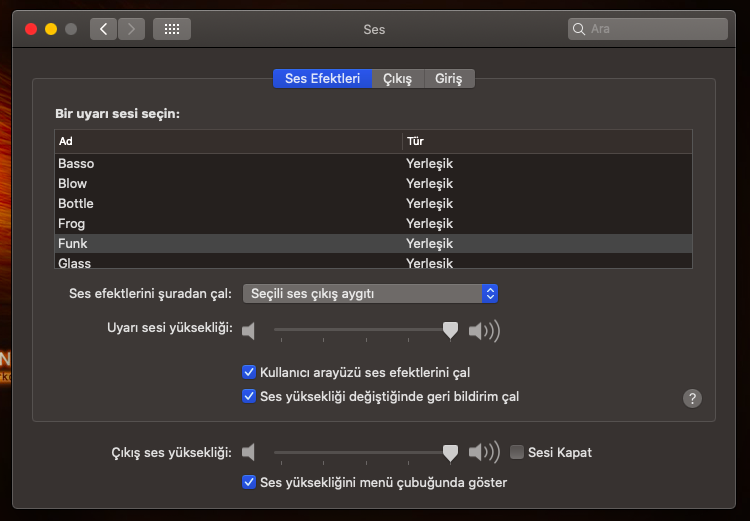Image resolution: width=750 pixels, height=521 pixels.
Task: Click the alert volume slider knob
Action: [x=451, y=329]
